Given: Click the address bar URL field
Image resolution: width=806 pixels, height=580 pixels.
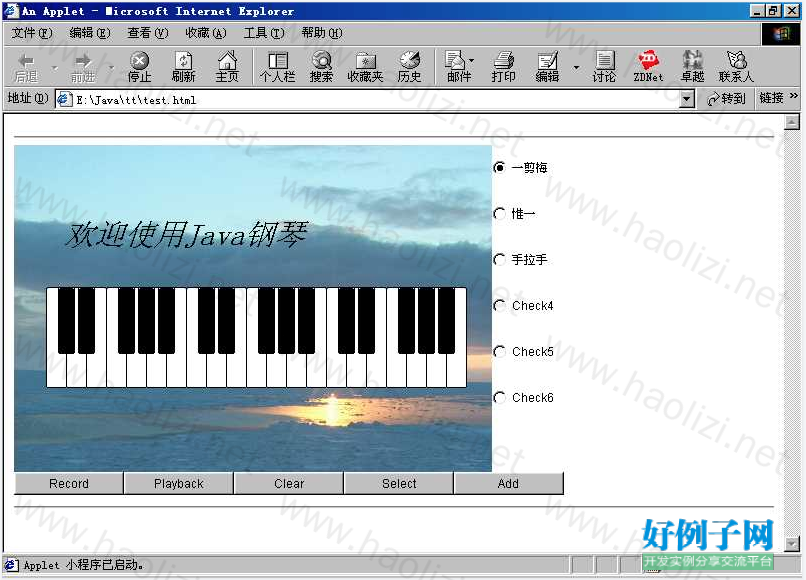Looking at the screenshot, I should click(x=370, y=99).
